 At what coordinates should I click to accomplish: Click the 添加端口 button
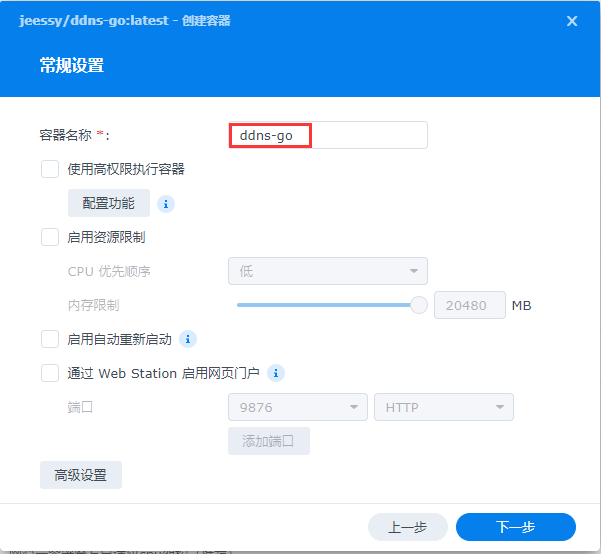tap(269, 441)
